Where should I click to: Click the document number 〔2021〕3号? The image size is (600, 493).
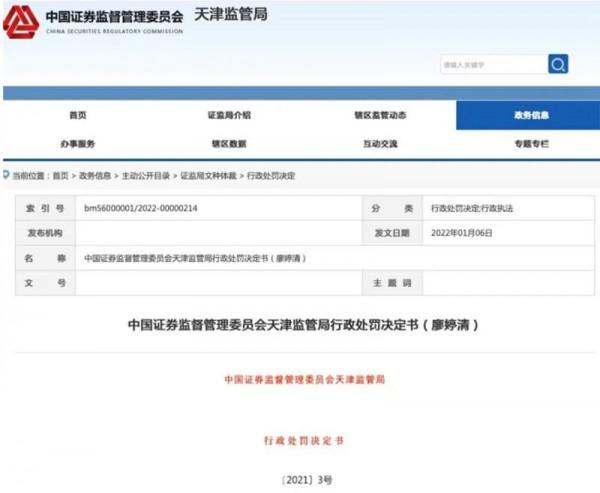[307, 480]
